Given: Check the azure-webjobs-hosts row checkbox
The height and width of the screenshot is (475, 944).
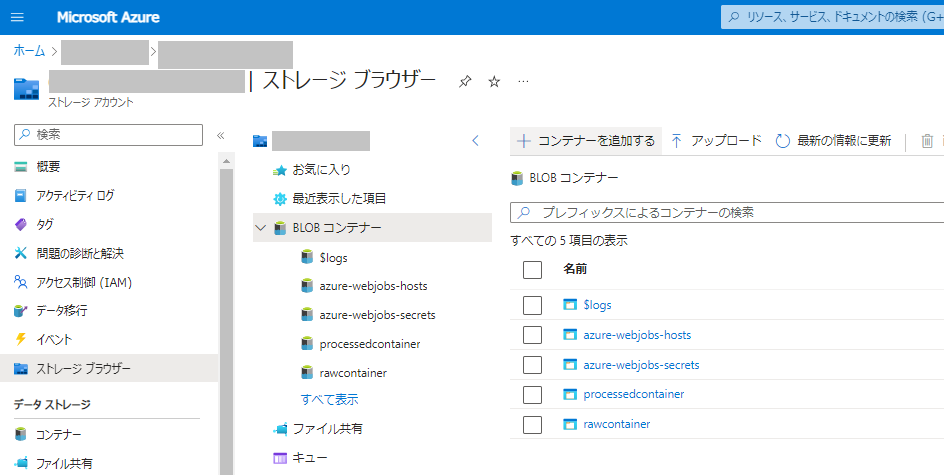Looking at the screenshot, I should click(x=532, y=335).
